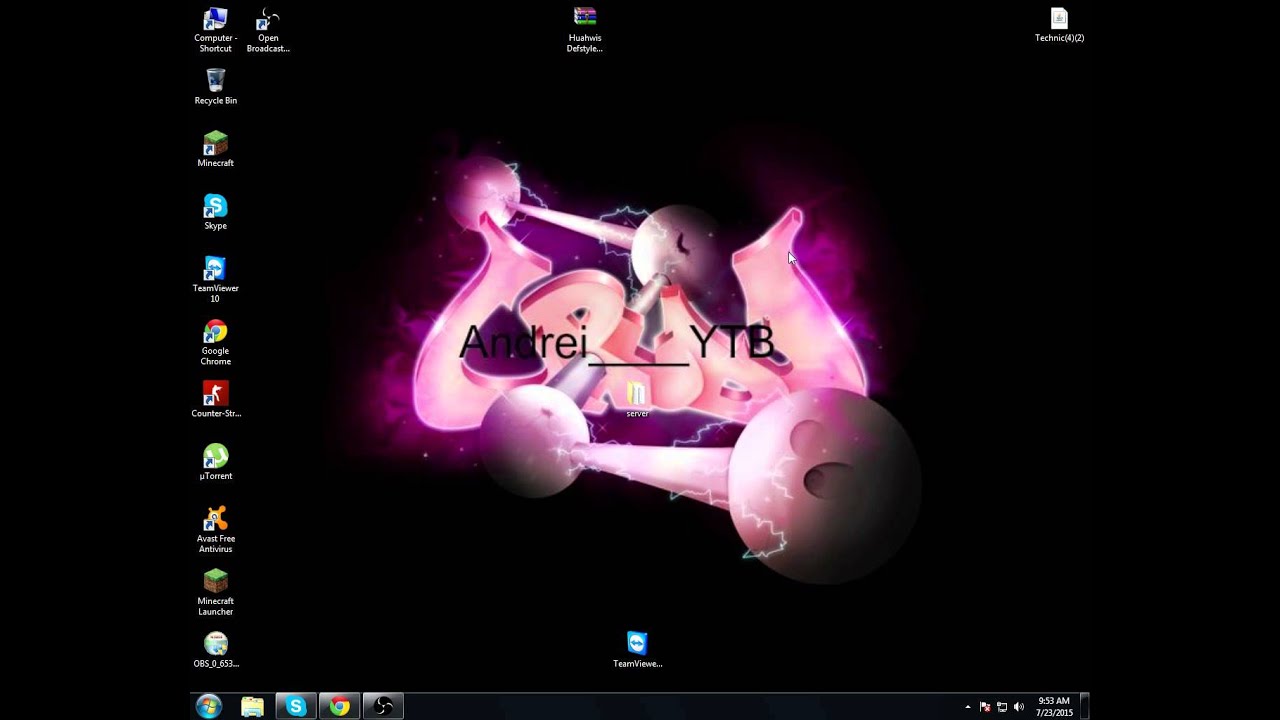The height and width of the screenshot is (720, 1280).
Task: Click the Show Desktop button
Action: pos(1084,707)
